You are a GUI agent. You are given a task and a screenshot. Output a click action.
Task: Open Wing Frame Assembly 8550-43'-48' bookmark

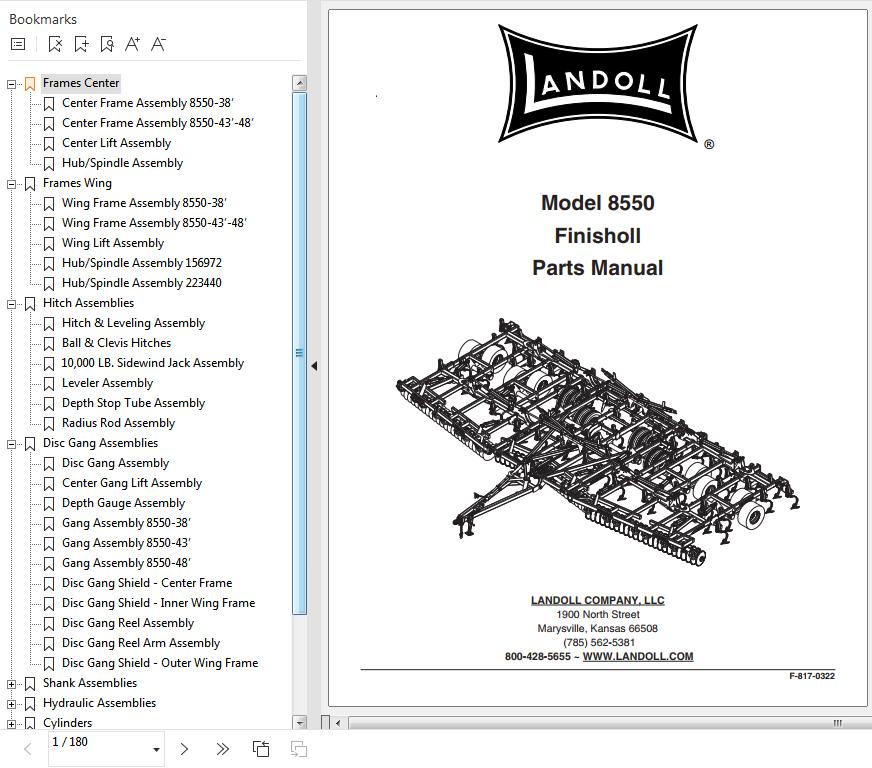coord(154,223)
